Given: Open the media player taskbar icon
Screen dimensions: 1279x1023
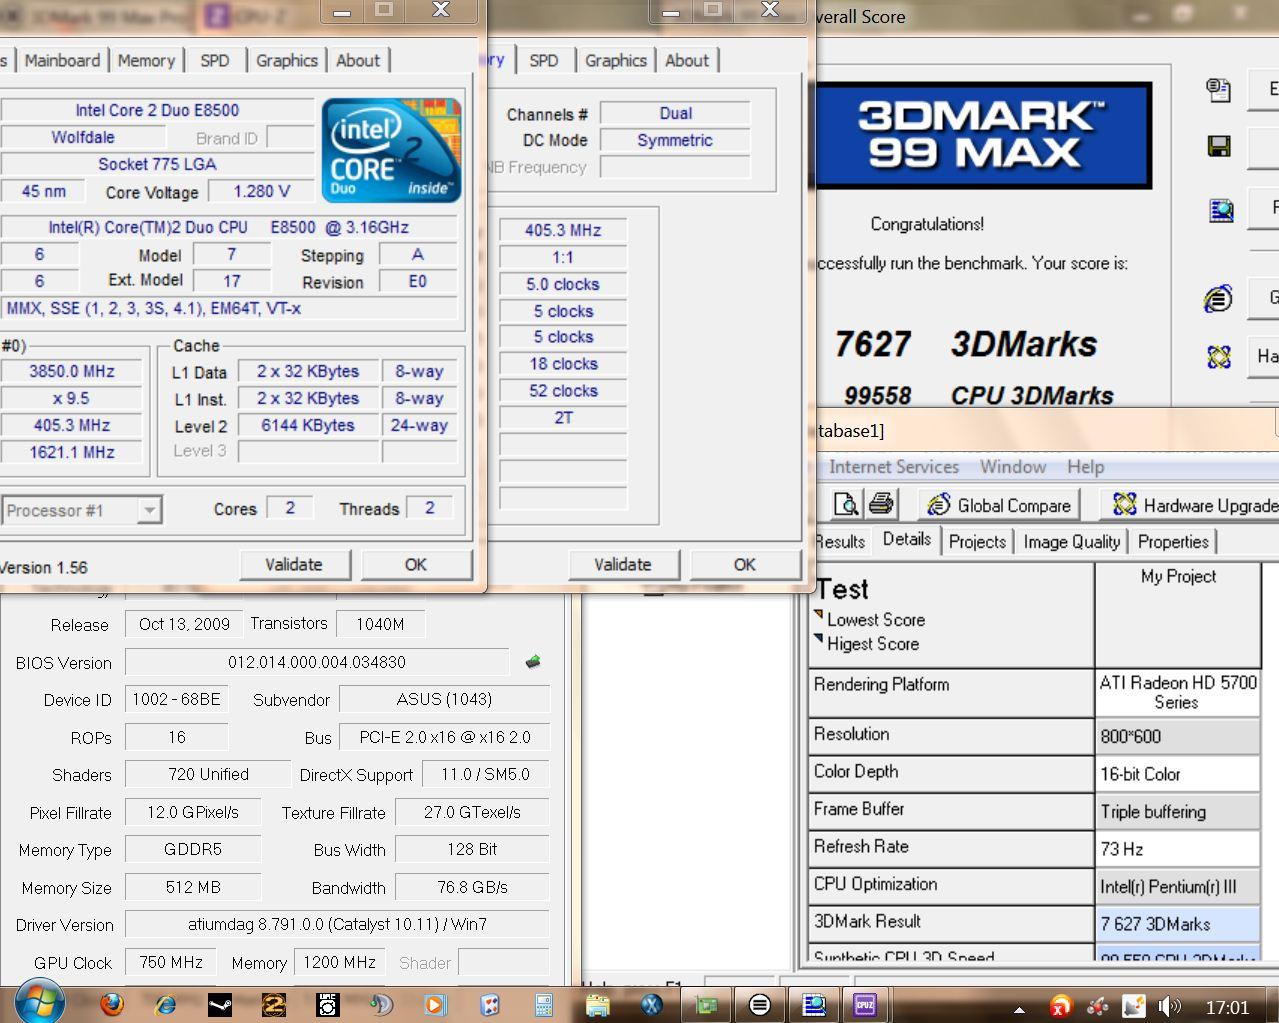Looking at the screenshot, I should tap(435, 1004).
